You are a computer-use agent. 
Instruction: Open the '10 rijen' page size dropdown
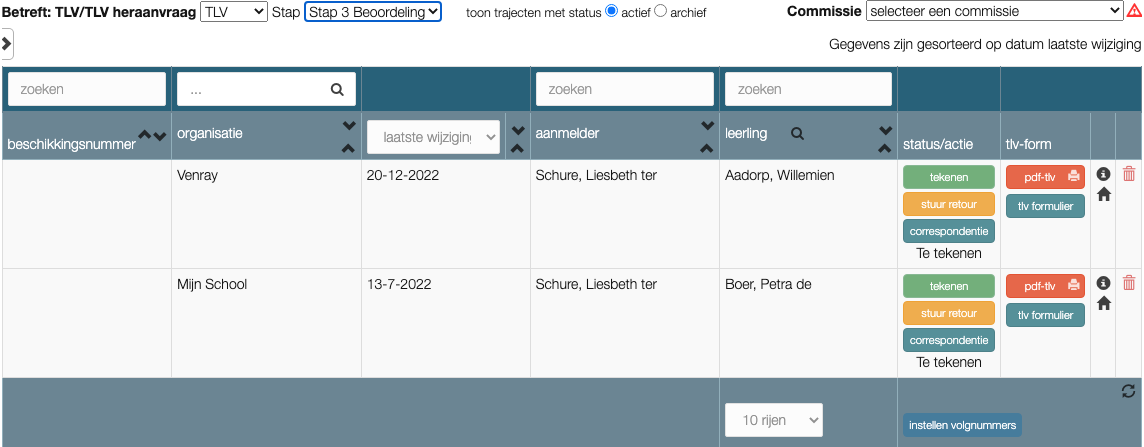point(773,420)
